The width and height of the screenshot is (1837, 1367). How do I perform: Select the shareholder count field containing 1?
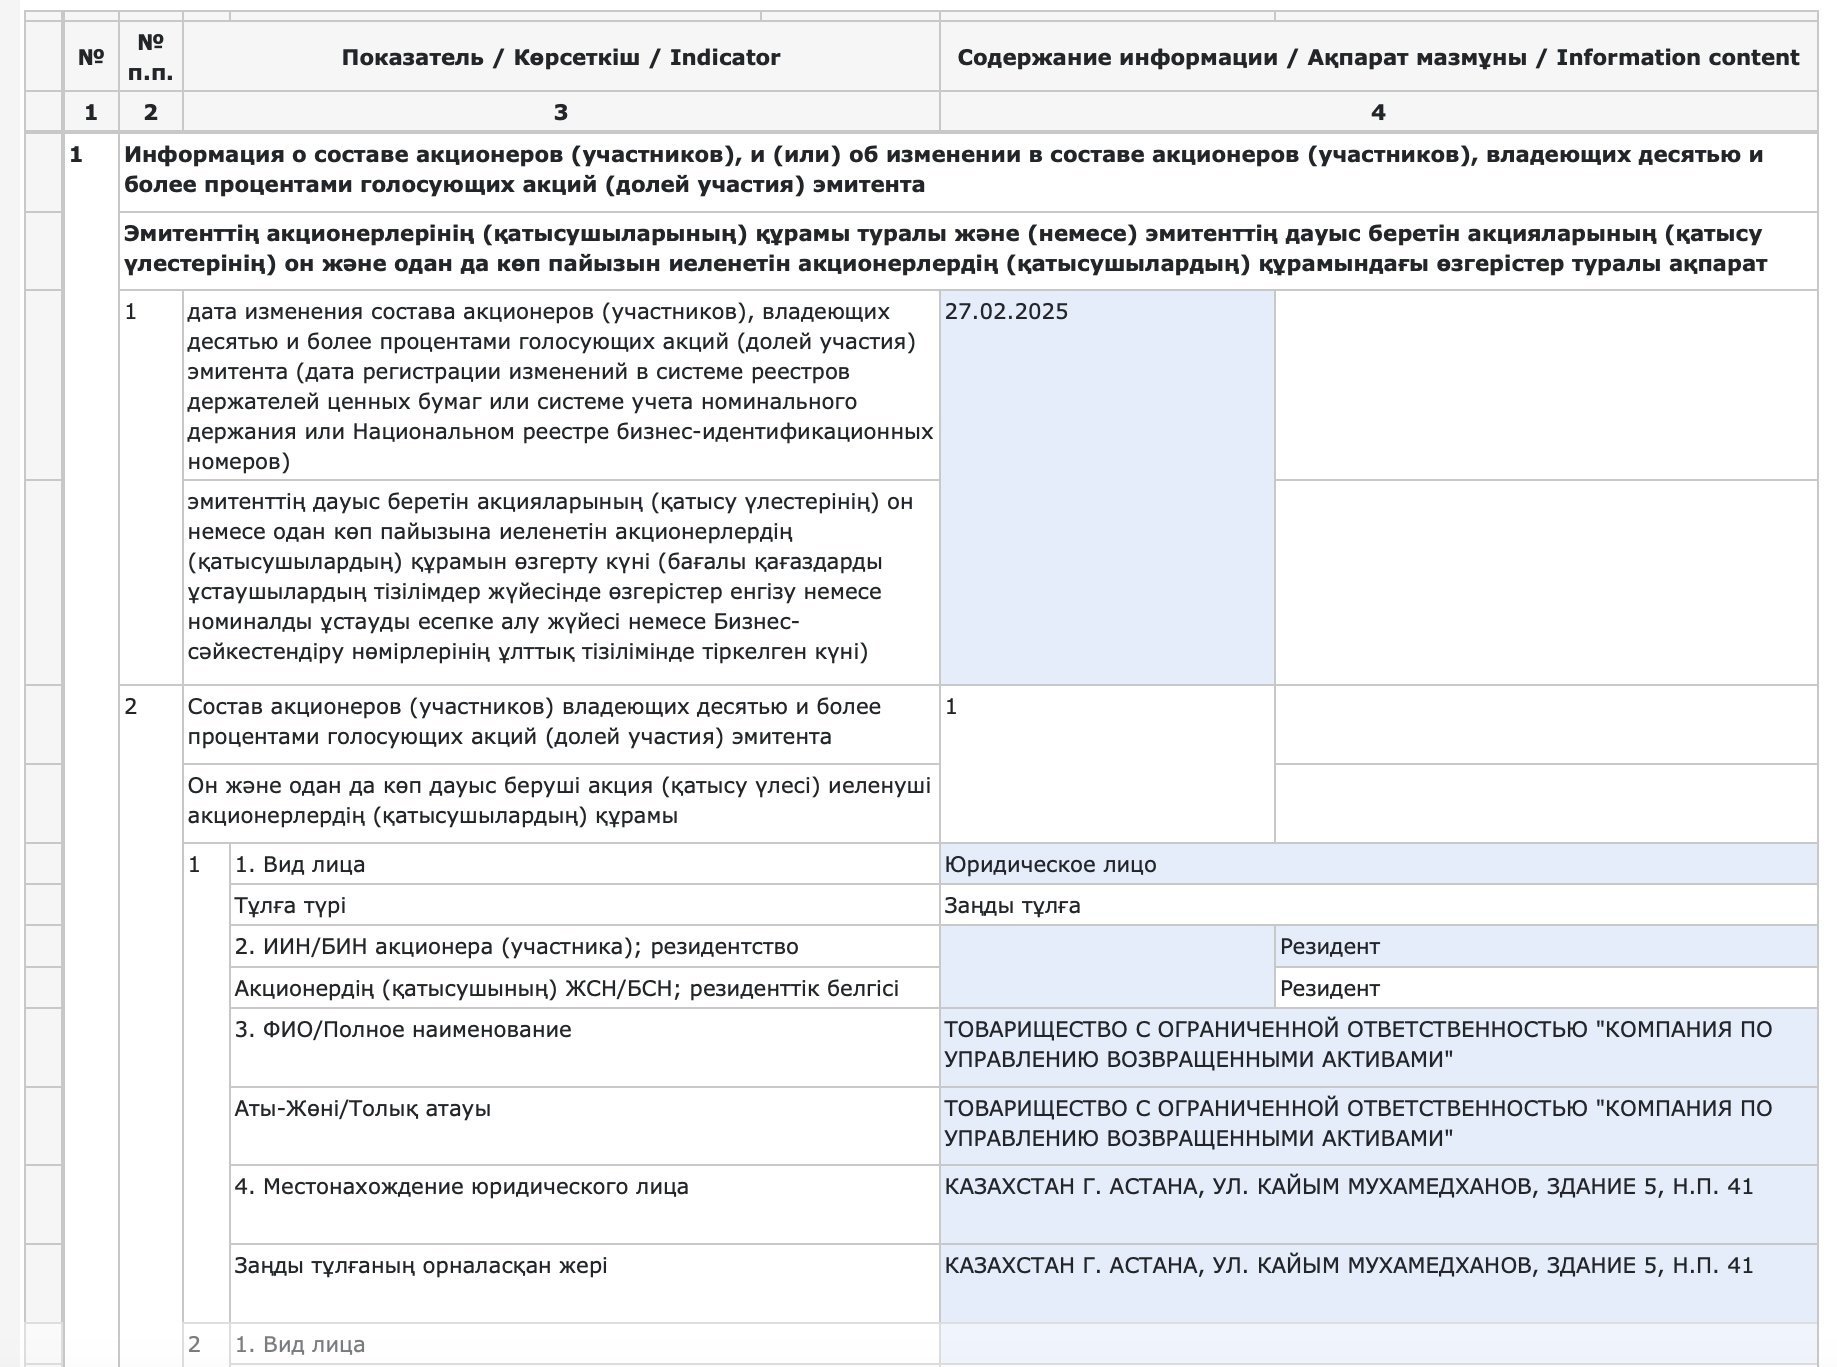pyautogui.click(x=1106, y=763)
